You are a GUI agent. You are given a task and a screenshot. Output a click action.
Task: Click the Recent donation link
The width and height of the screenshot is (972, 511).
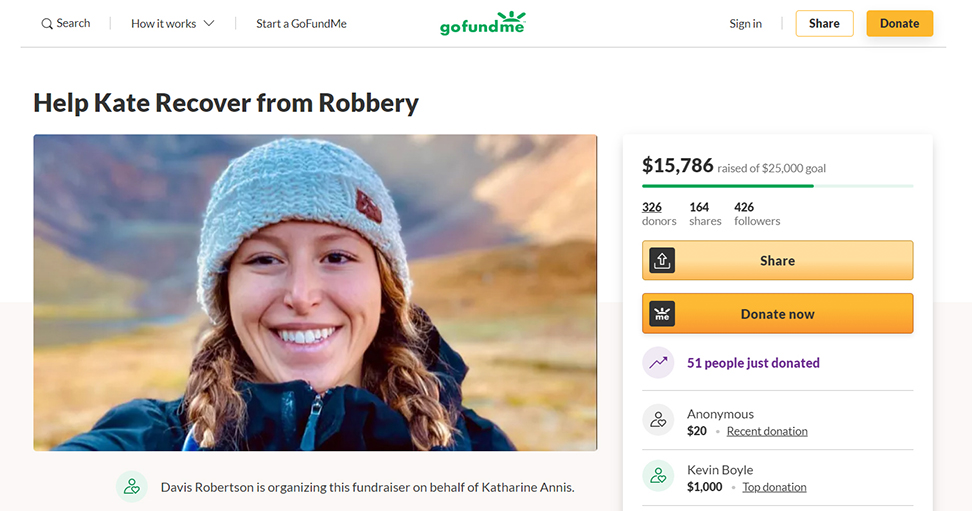click(767, 431)
